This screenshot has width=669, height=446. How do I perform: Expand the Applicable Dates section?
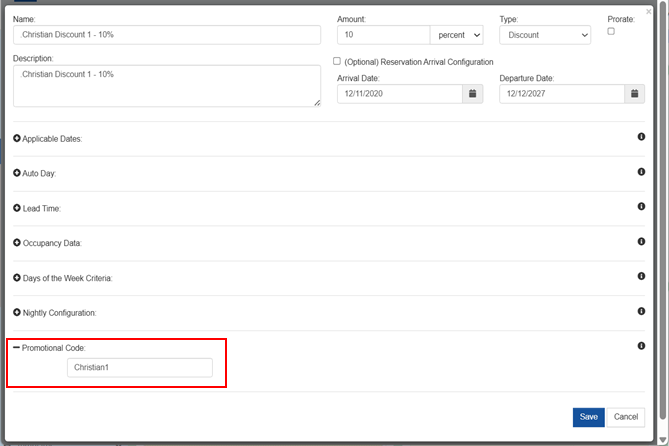17,138
